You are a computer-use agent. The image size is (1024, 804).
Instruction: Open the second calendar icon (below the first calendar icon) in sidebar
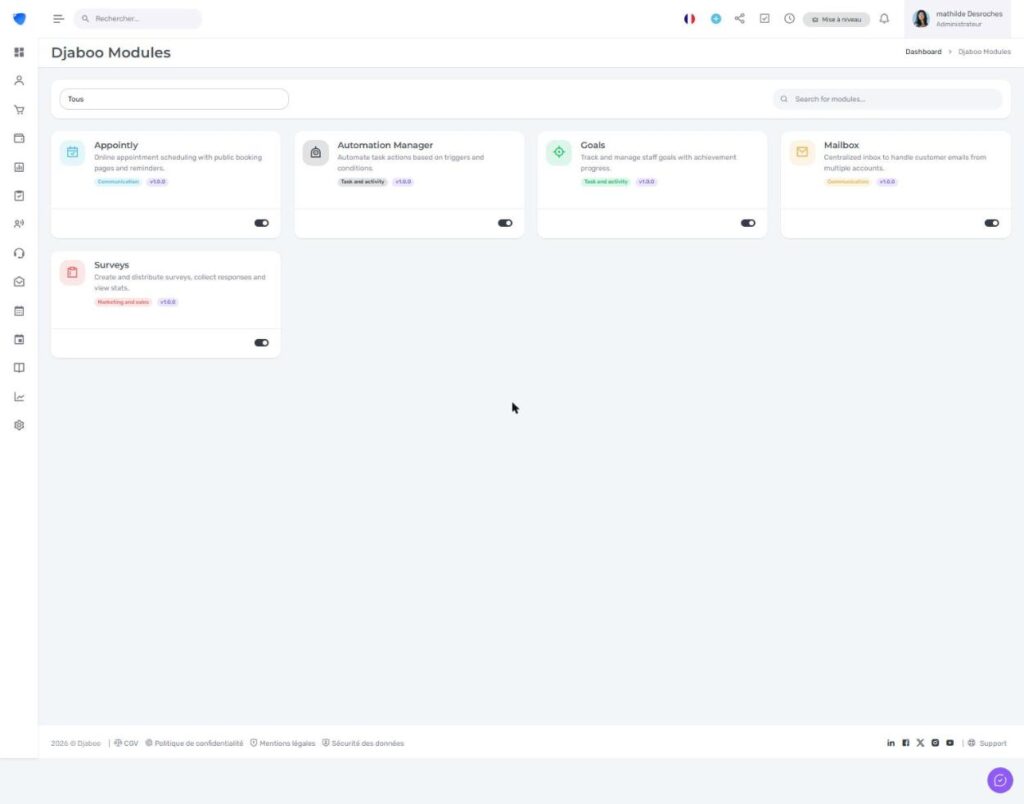[19, 340]
